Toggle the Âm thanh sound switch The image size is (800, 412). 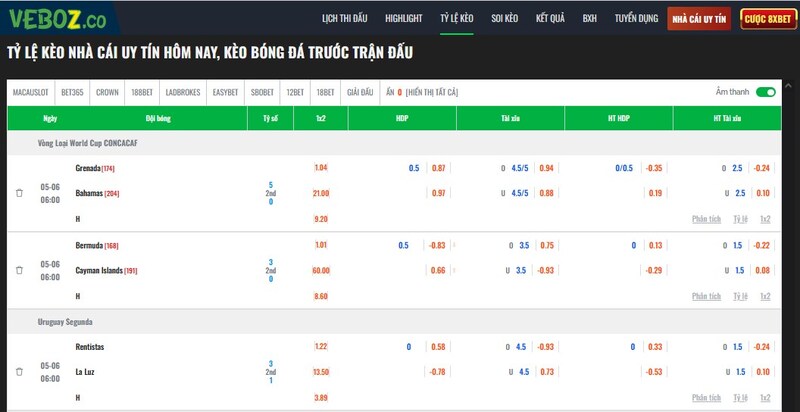766,92
